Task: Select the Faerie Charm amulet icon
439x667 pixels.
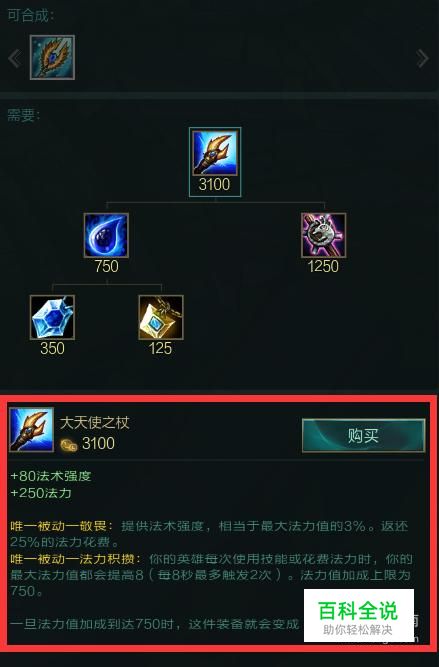Action: (161, 317)
